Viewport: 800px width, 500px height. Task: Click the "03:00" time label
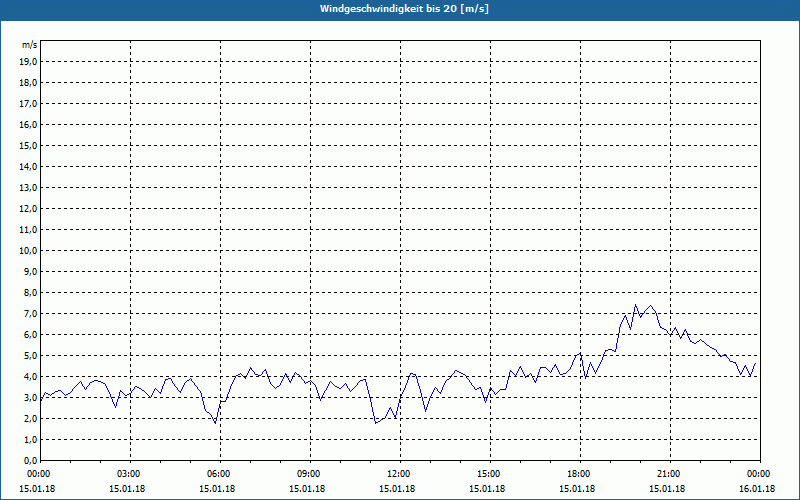click(x=130, y=474)
